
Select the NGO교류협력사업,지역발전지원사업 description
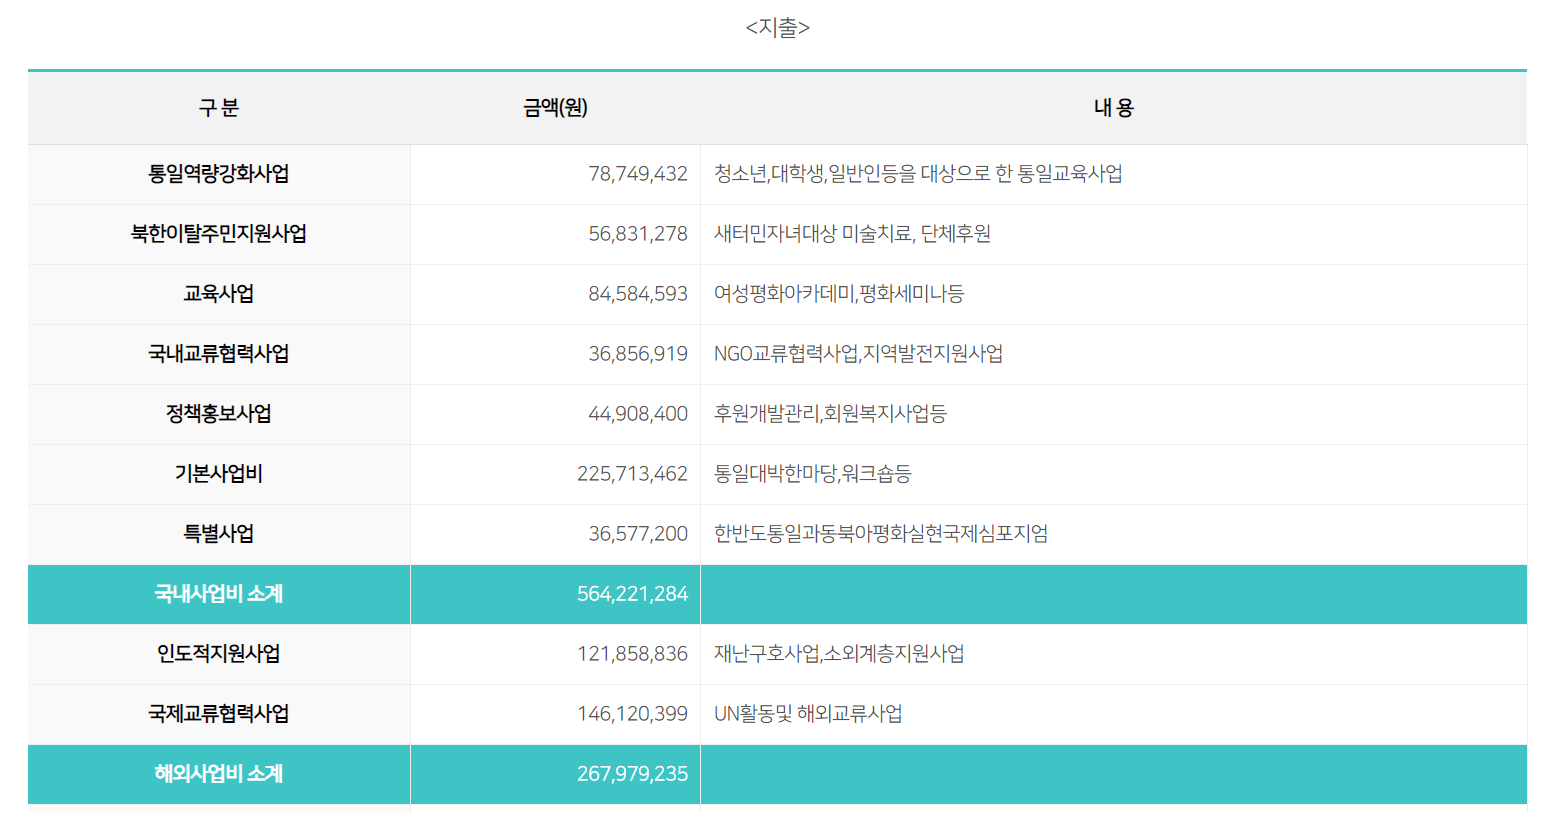[855, 354]
